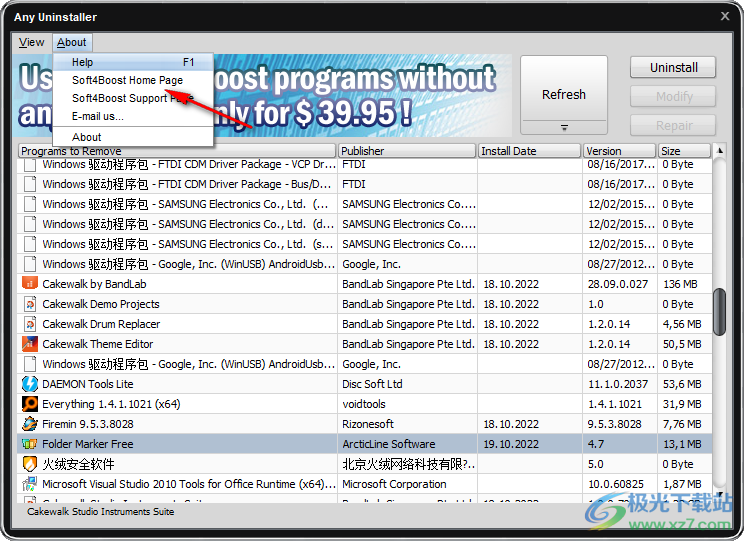This screenshot has width=744, height=541.
Task: Click the 28.09.0.027 version cell
Action: point(618,284)
